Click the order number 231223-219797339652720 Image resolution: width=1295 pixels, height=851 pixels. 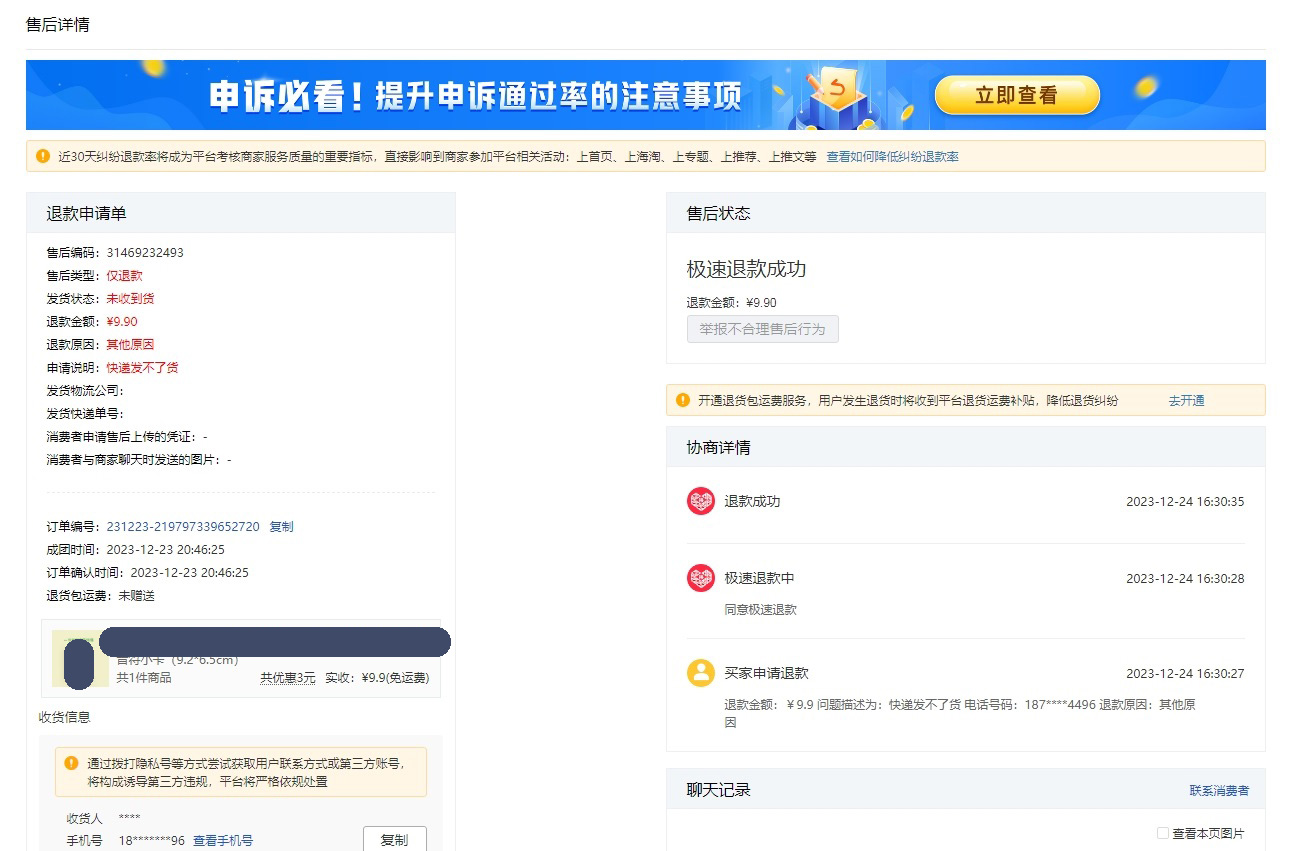point(185,526)
